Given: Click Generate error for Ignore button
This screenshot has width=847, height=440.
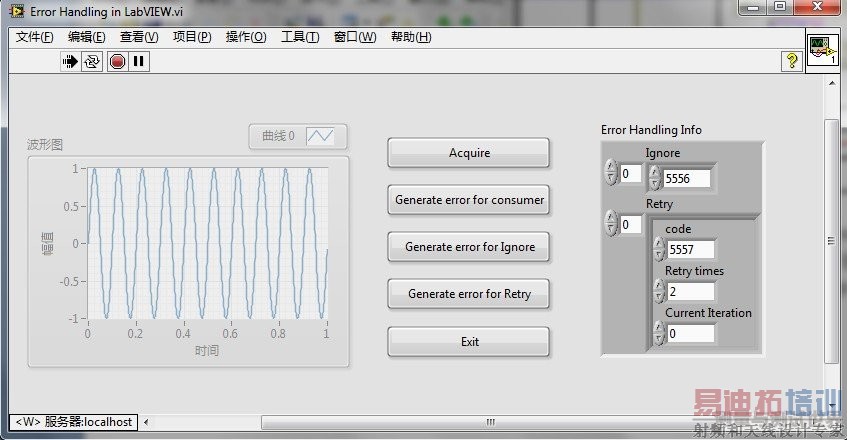Looking at the screenshot, I should click(x=468, y=247).
